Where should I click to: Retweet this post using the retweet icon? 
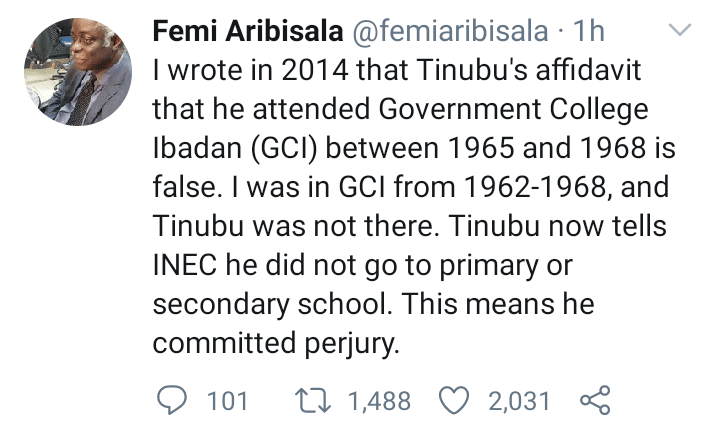312,400
